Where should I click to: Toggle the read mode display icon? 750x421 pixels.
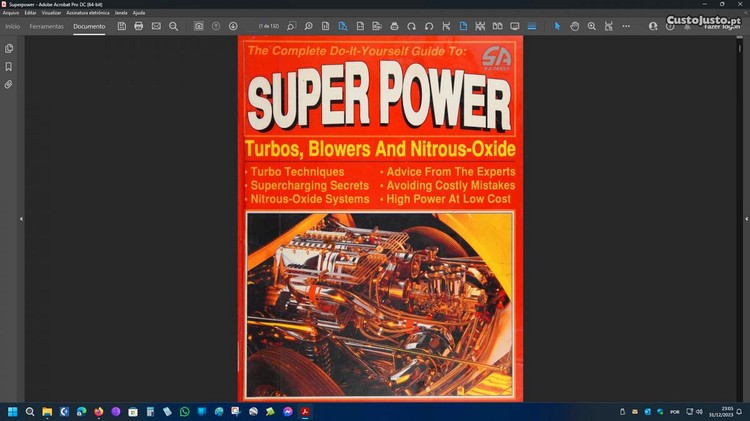(x=515, y=26)
